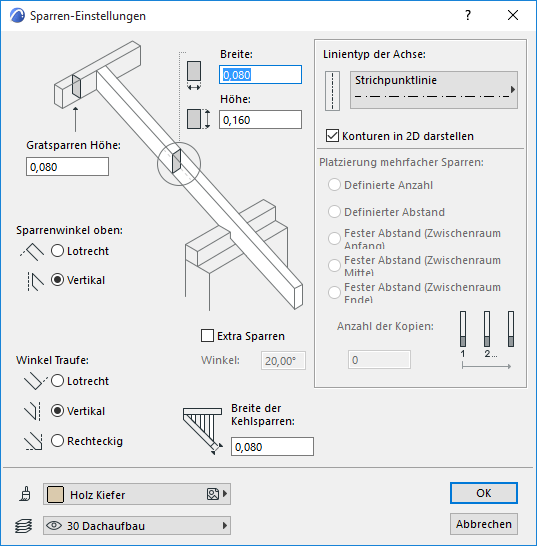Click the width dimension icon next to Breite
Viewport: 537px width, 546px height.
tap(194, 75)
